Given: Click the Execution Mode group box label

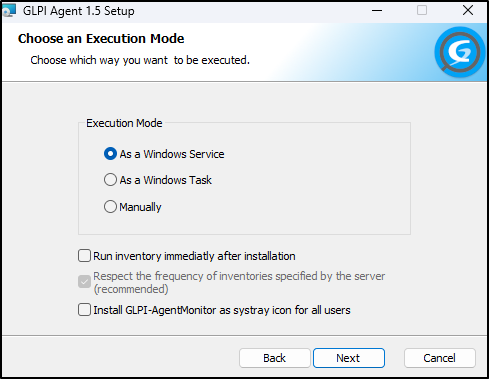Looking at the screenshot, I should pyautogui.click(x=124, y=123).
